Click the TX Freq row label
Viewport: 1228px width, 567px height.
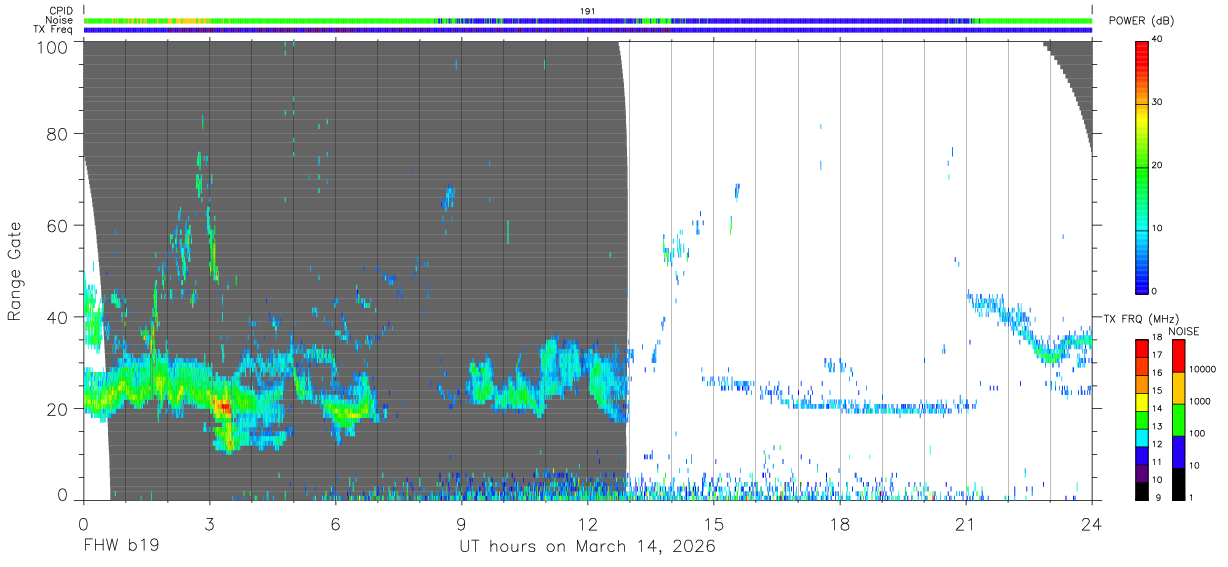(54, 30)
